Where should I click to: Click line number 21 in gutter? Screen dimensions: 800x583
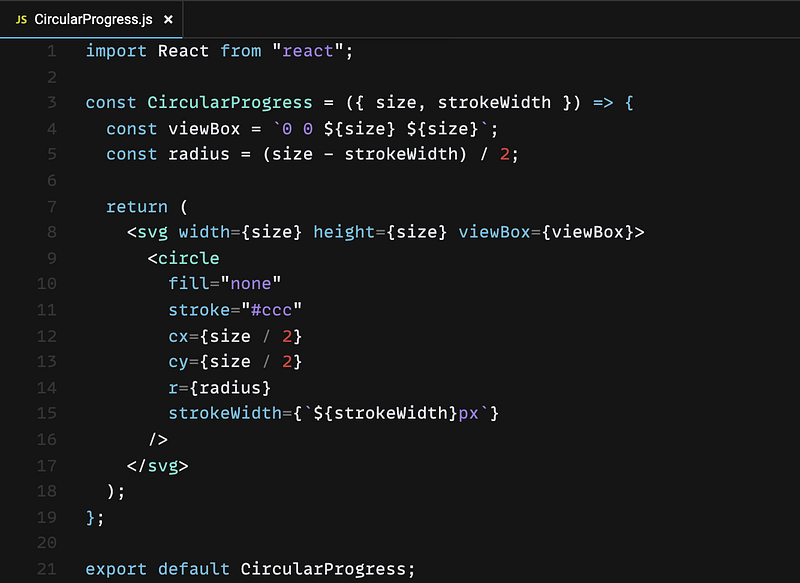coord(46,569)
